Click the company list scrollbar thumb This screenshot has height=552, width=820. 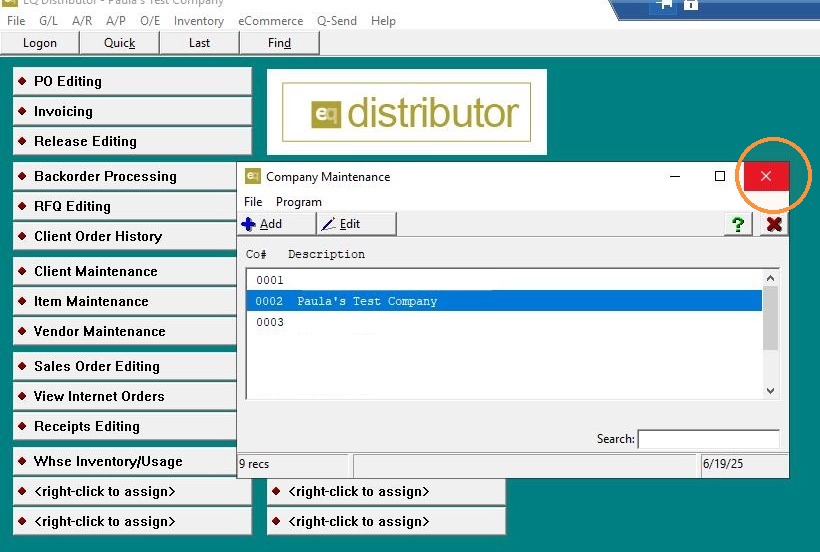click(770, 318)
